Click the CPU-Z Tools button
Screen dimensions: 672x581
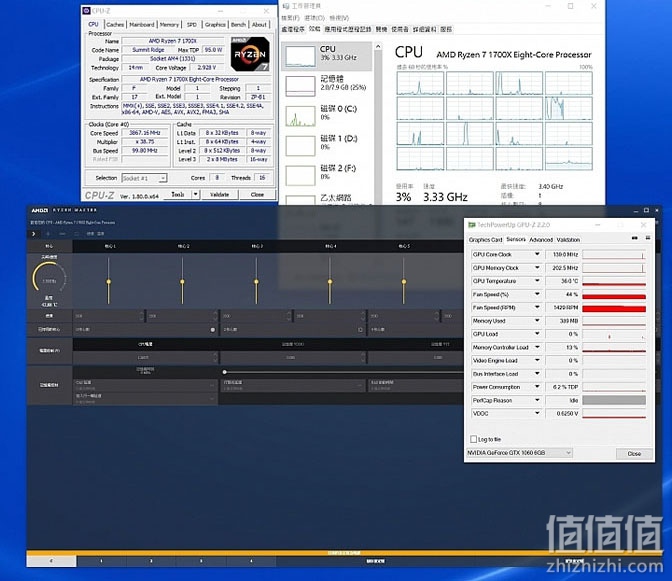point(177,195)
